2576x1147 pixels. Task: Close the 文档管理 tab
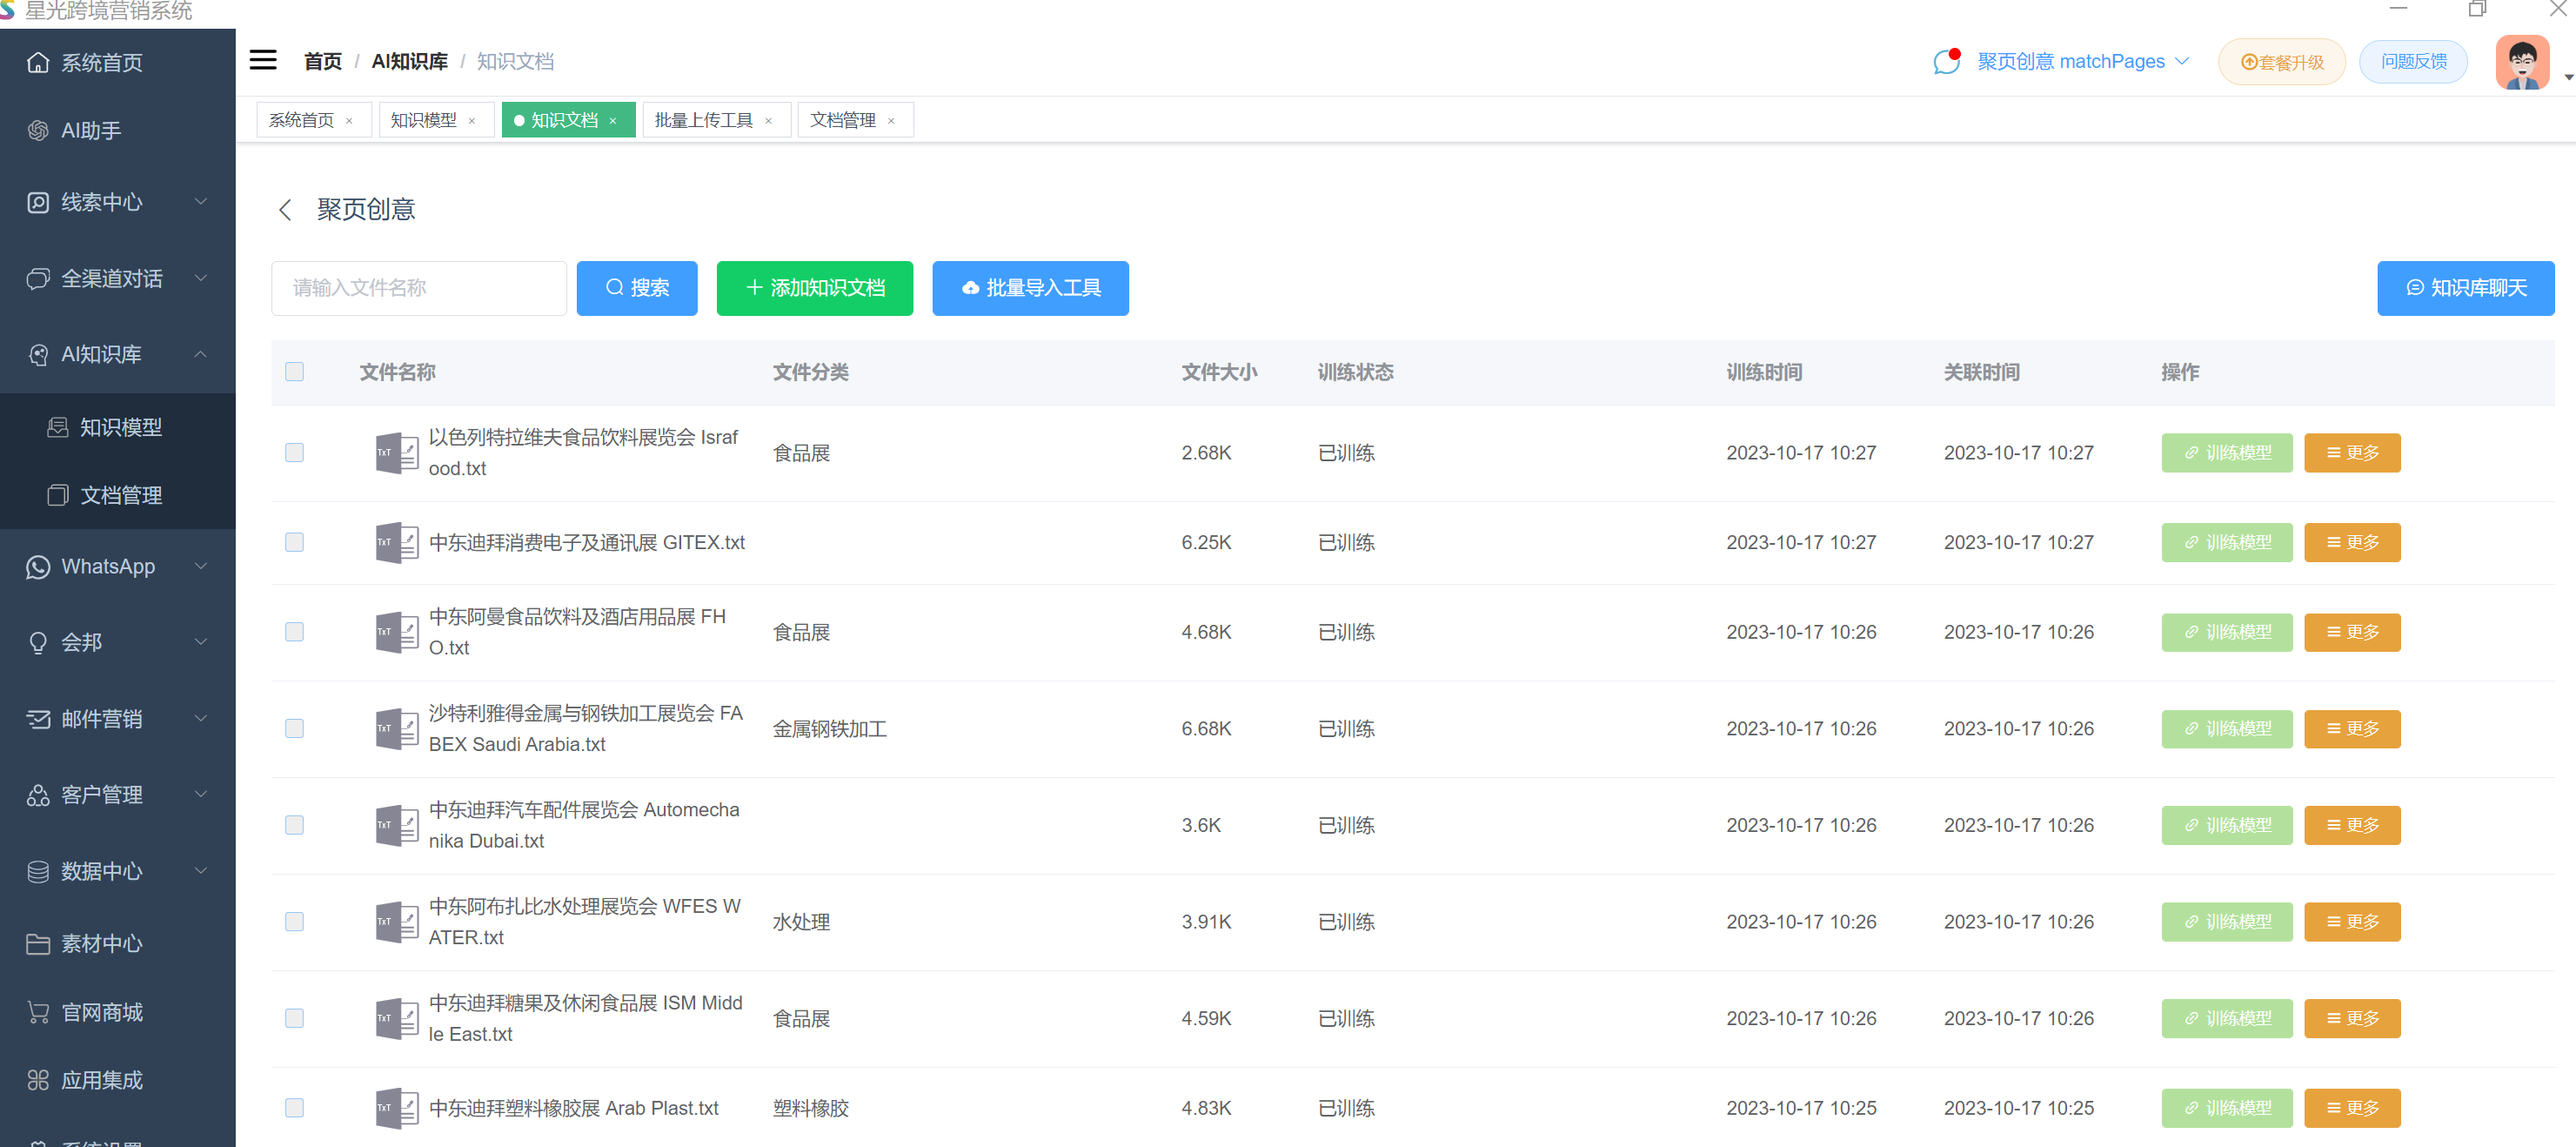(x=891, y=121)
